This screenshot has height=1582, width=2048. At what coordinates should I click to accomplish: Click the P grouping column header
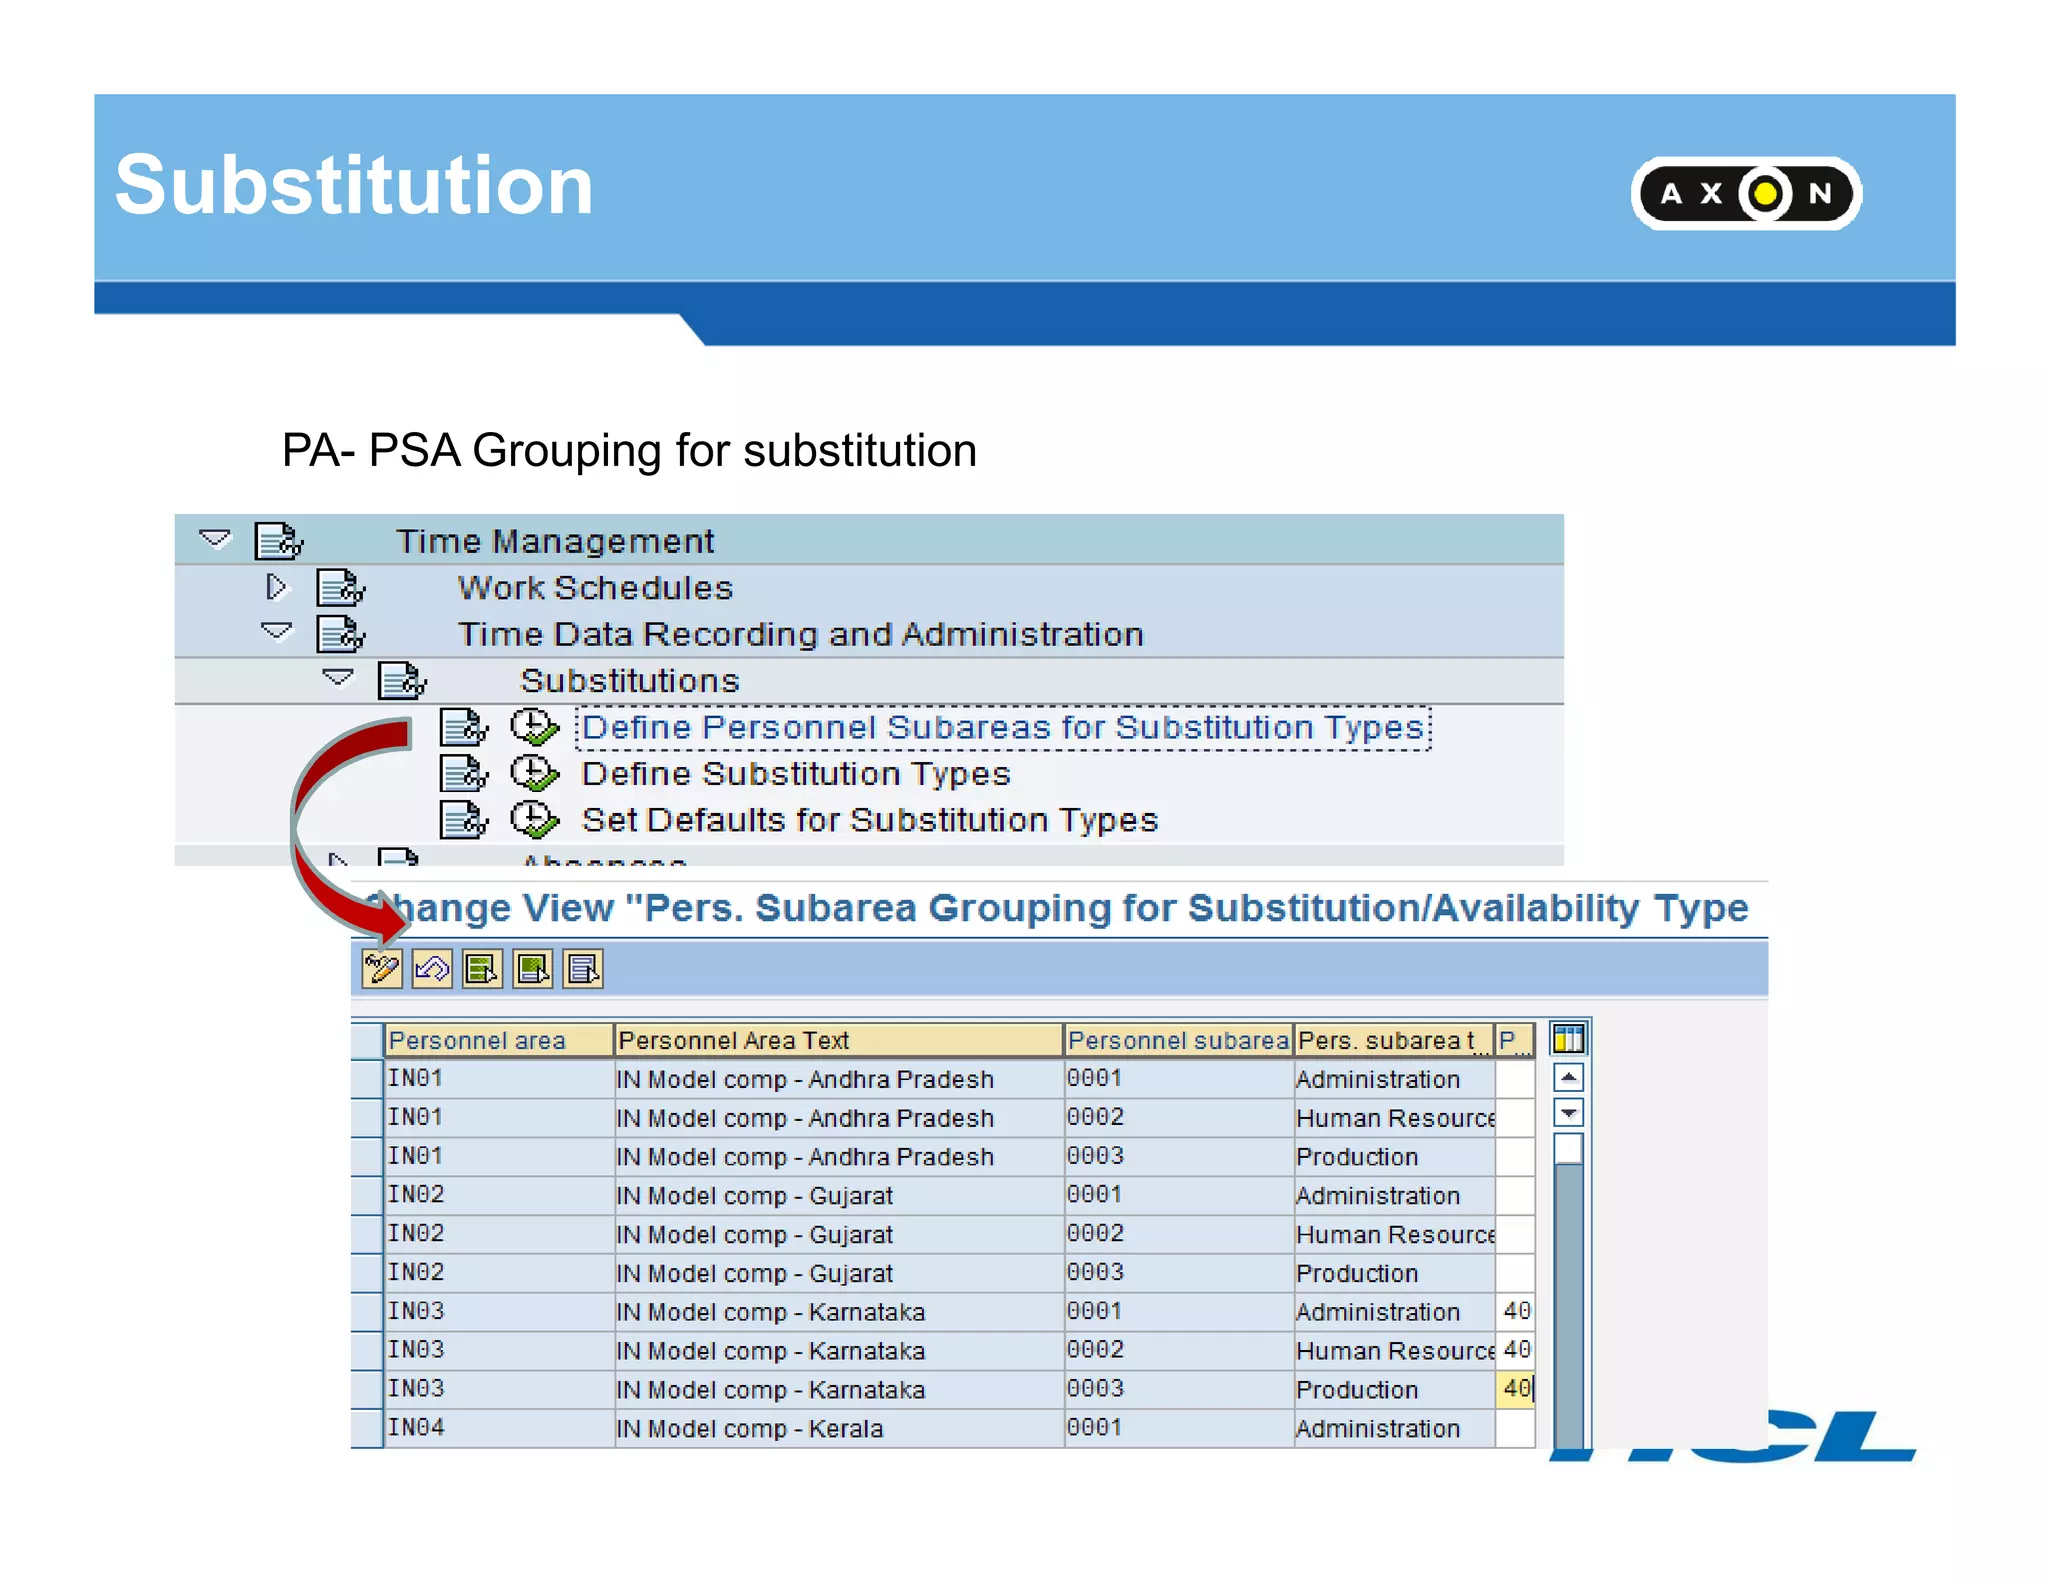pos(1515,1040)
